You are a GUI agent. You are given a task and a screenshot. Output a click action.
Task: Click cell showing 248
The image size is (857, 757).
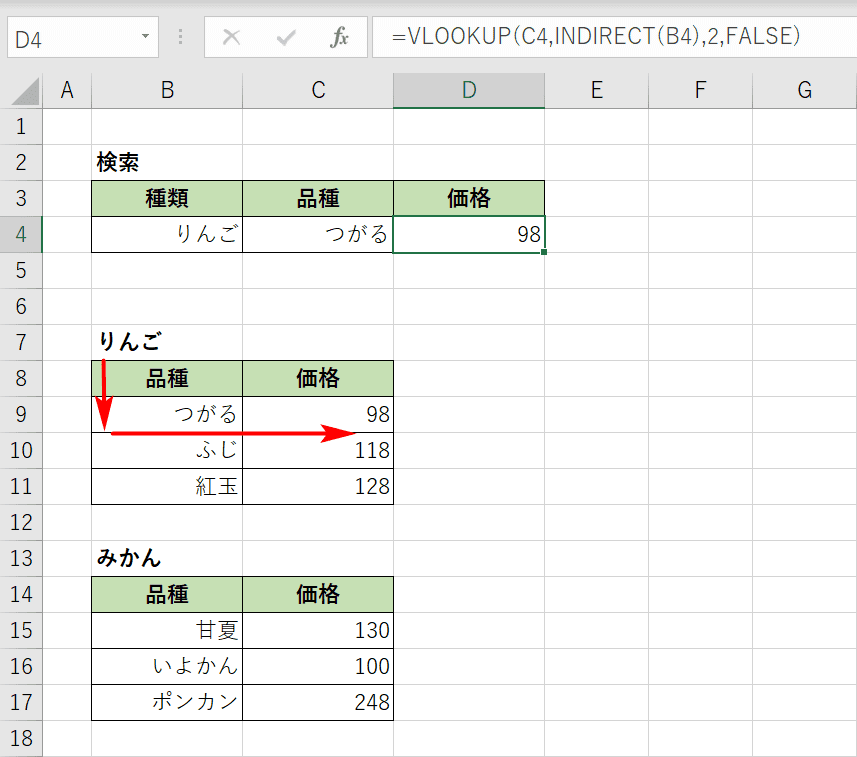318,702
